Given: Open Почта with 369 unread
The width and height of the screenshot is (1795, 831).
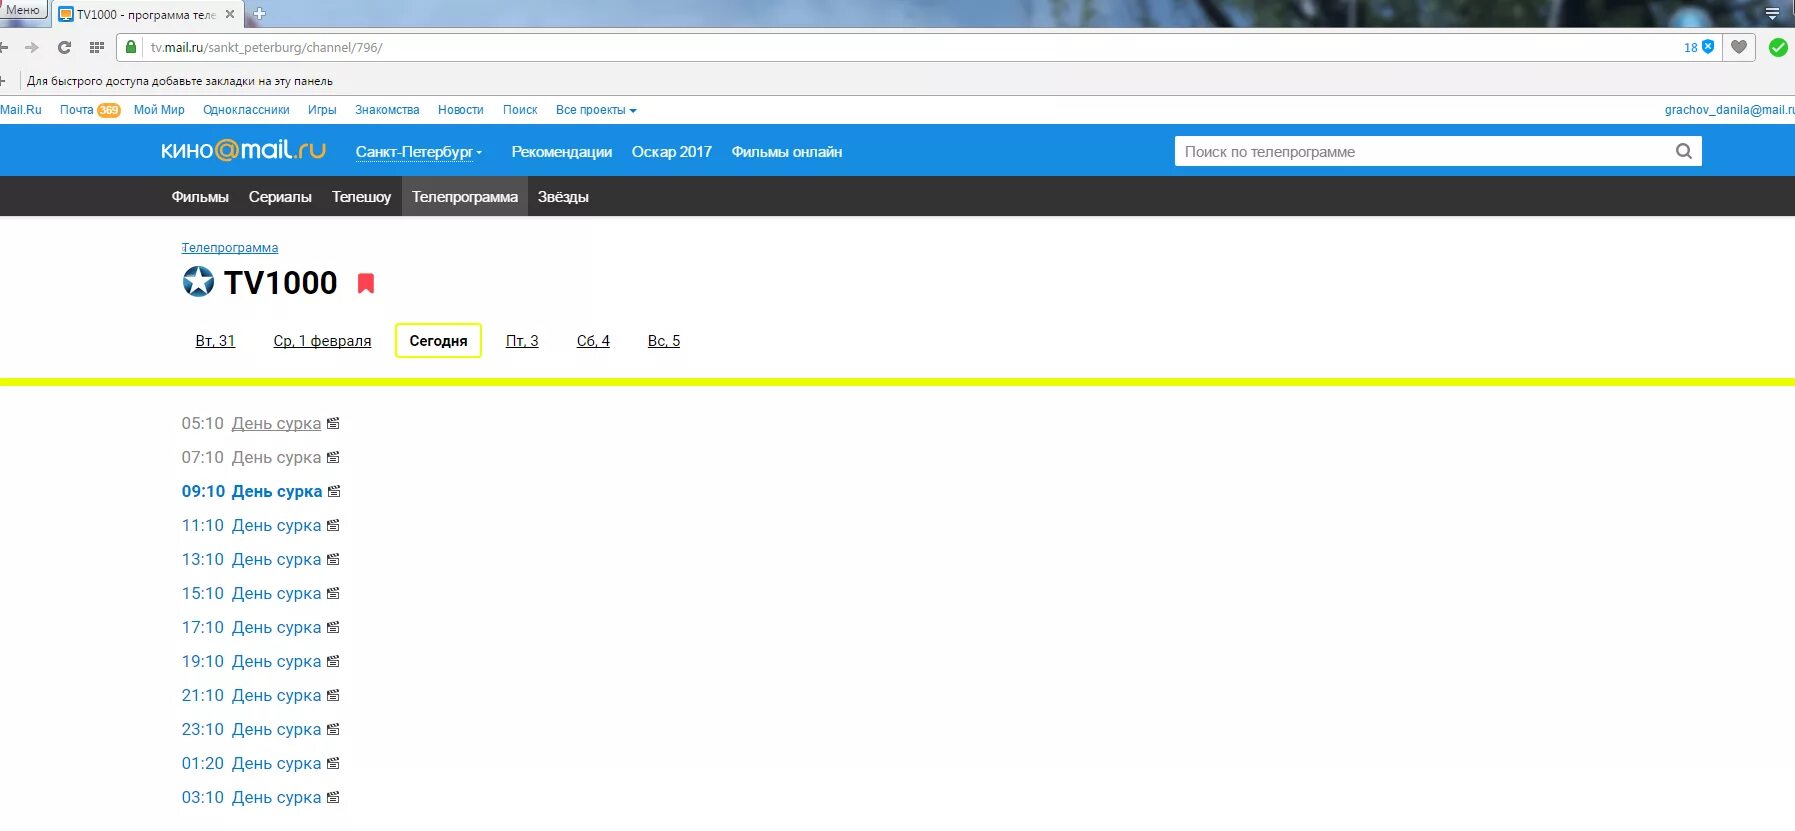Looking at the screenshot, I should [x=90, y=110].
